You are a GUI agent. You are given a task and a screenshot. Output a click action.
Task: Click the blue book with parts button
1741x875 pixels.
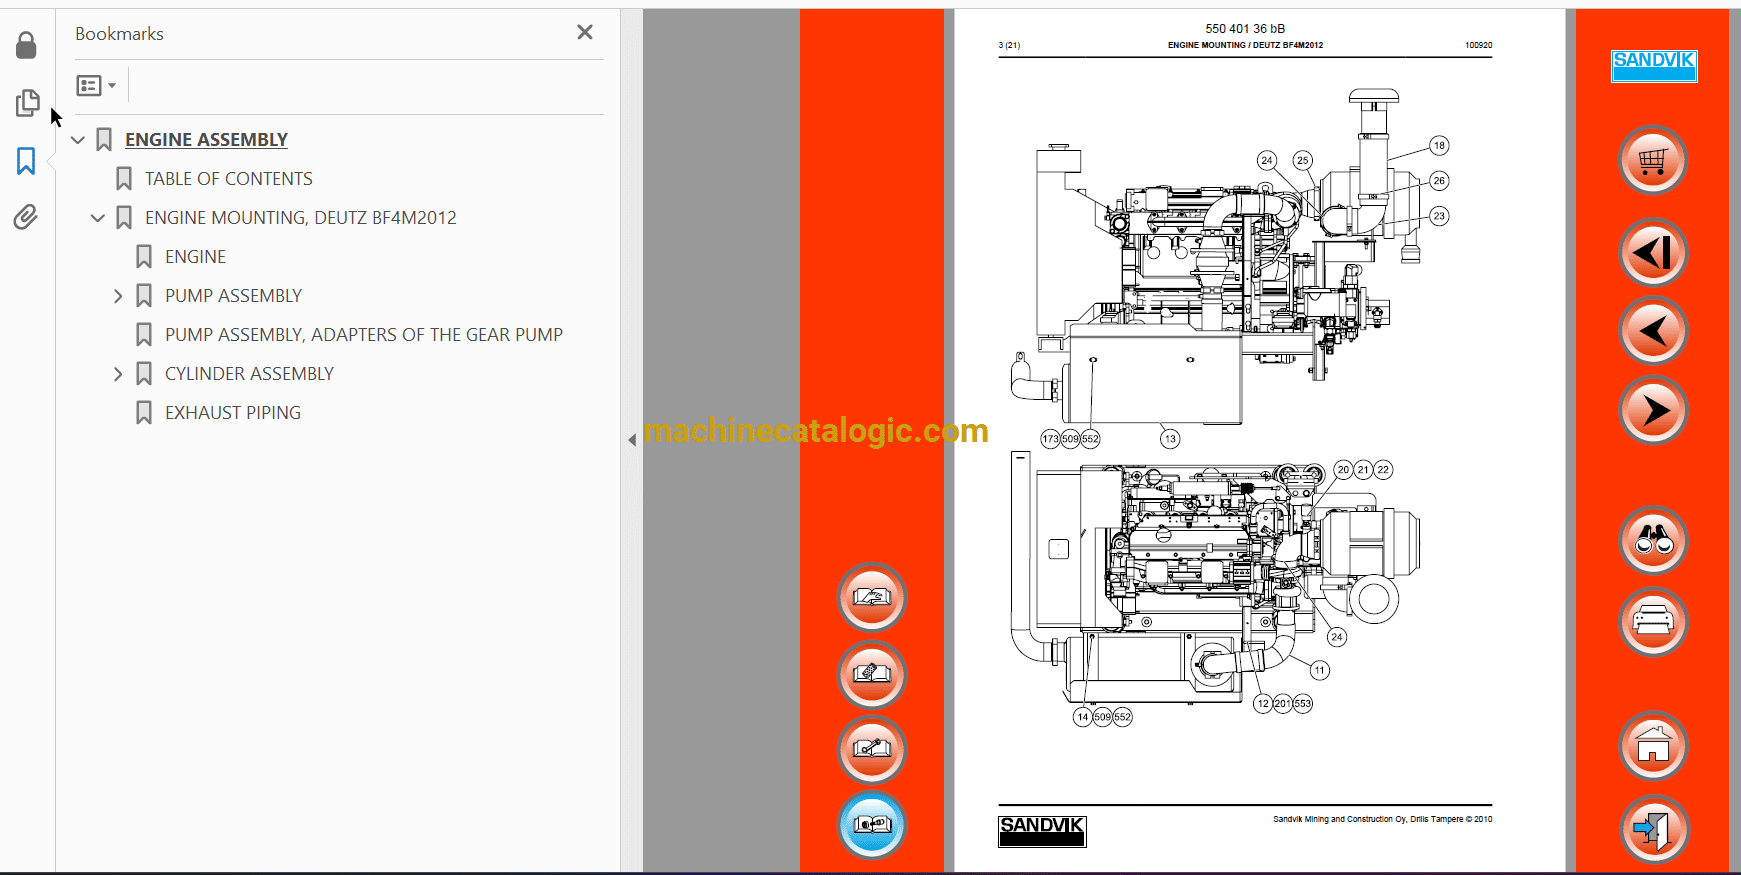coord(872,826)
